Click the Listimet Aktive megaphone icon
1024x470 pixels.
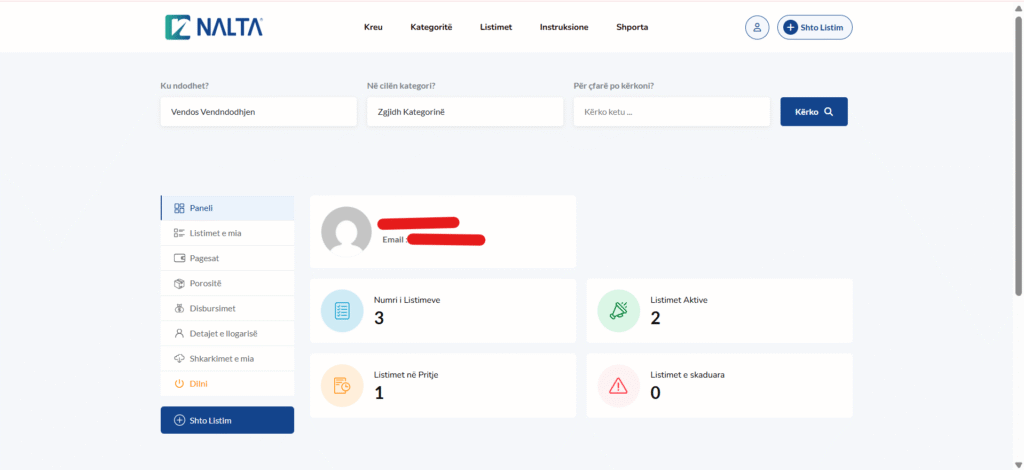618,311
